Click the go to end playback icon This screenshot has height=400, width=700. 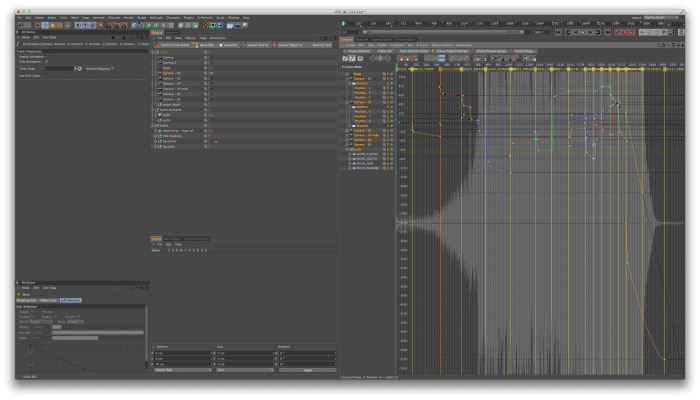[608, 32]
